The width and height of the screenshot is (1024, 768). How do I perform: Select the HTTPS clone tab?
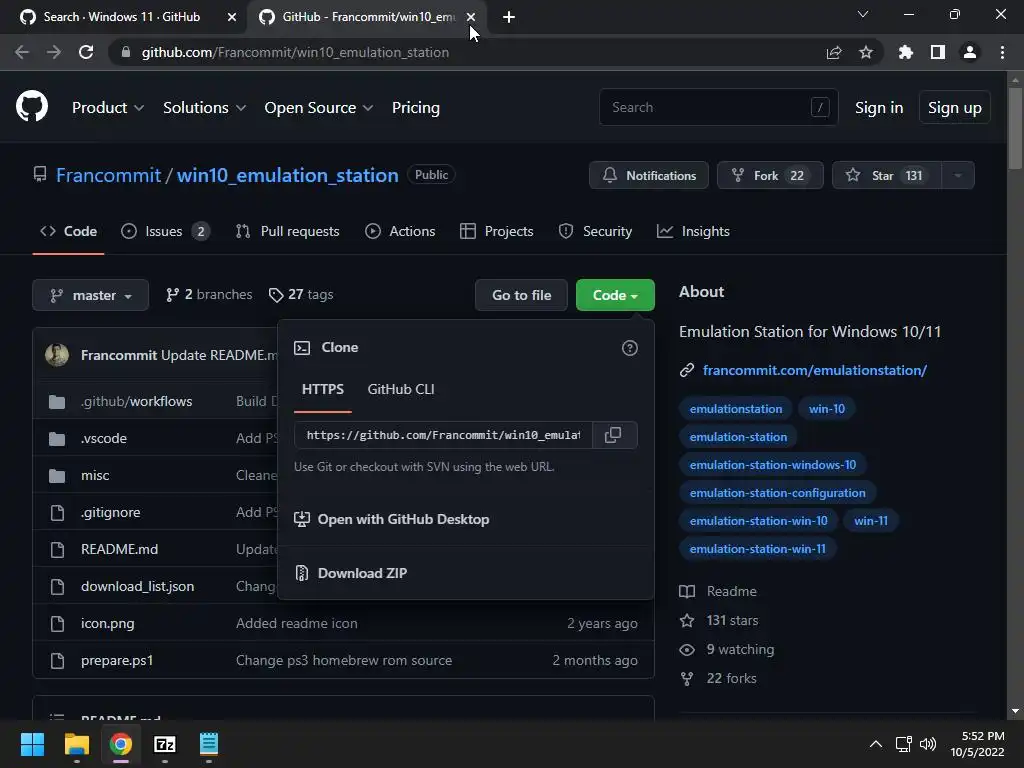[x=323, y=389]
